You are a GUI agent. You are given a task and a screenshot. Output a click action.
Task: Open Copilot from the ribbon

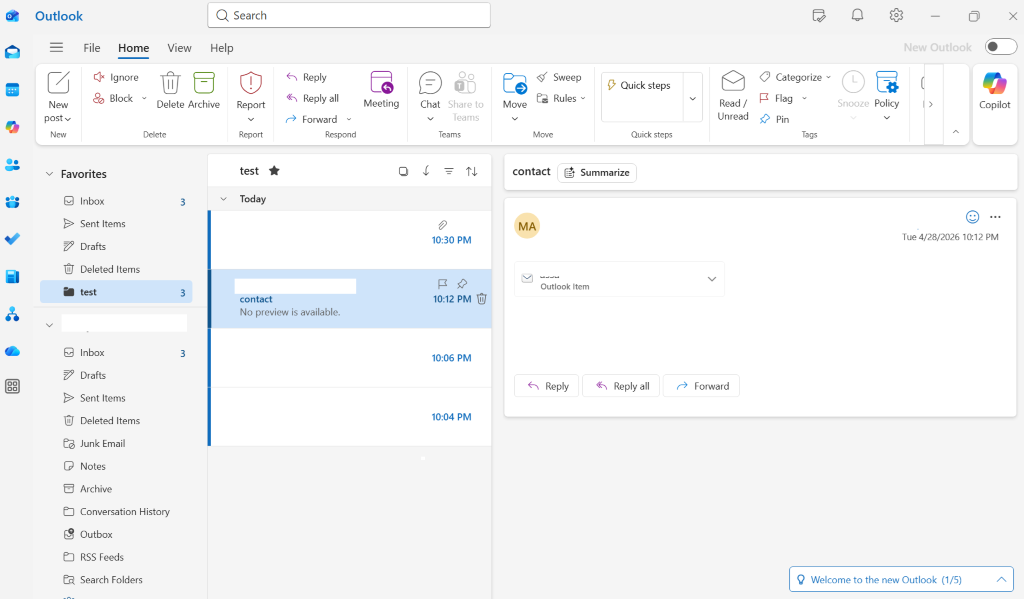pyautogui.click(x=995, y=90)
